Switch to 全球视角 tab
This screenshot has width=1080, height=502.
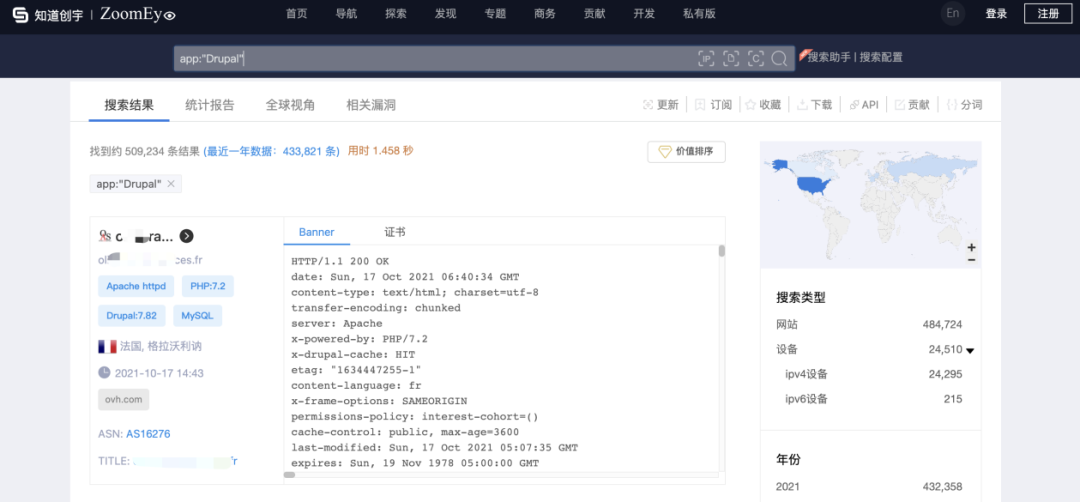(290, 105)
